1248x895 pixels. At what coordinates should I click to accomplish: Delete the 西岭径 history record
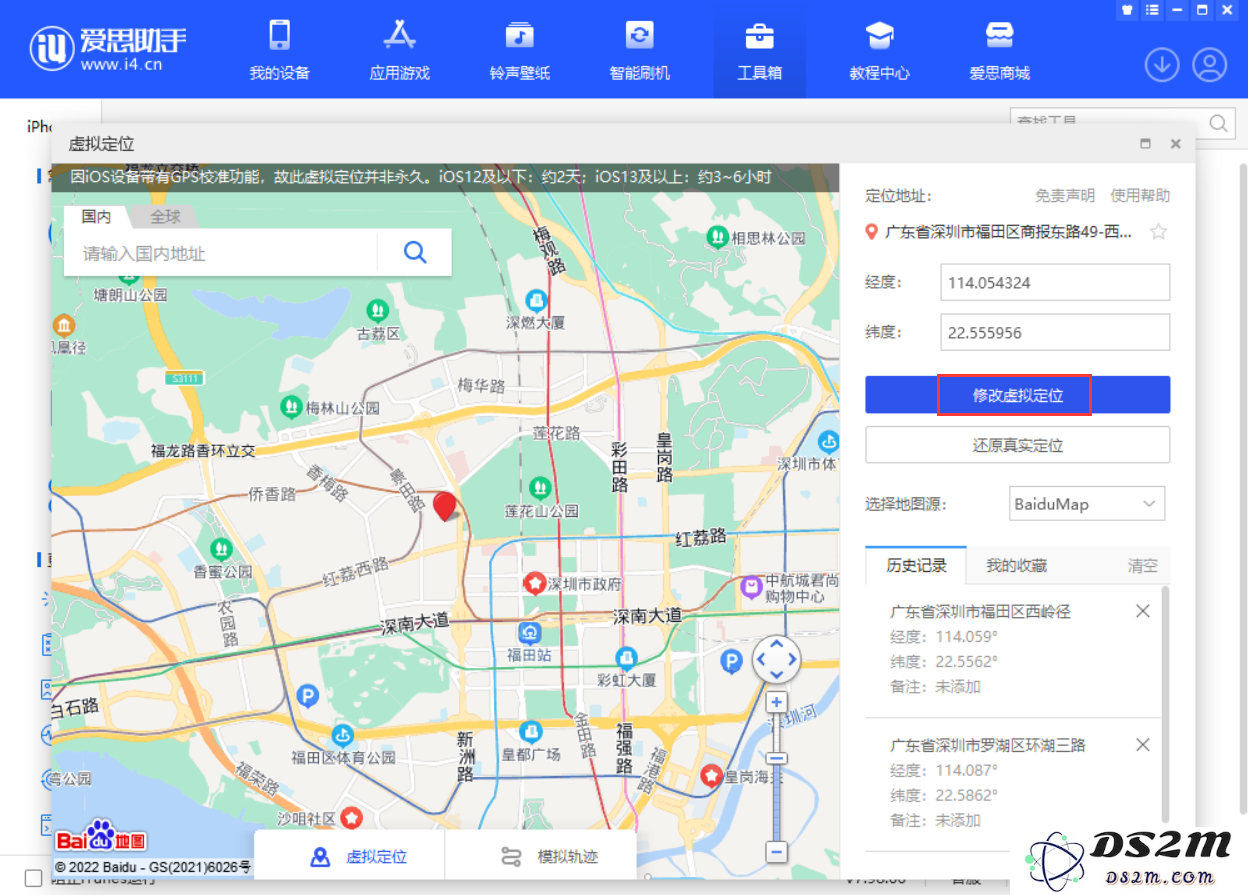click(1143, 611)
